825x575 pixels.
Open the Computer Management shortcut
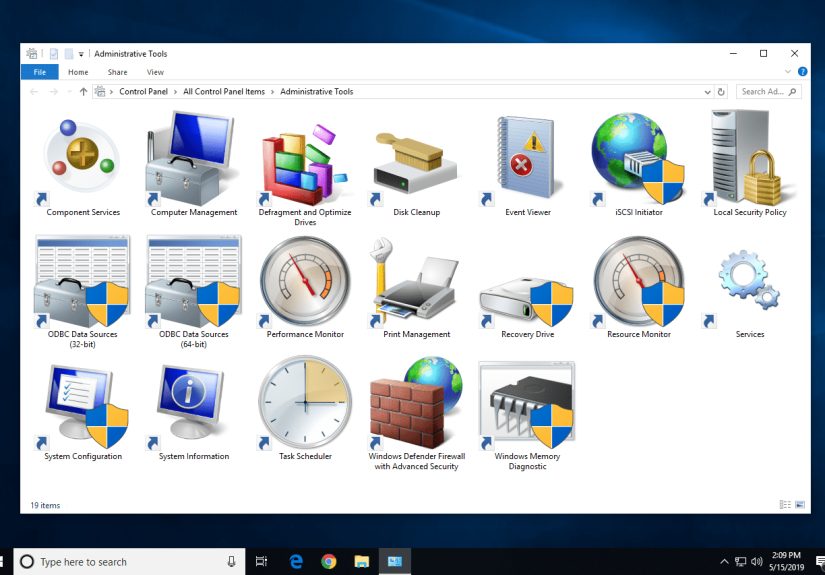(194, 158)
